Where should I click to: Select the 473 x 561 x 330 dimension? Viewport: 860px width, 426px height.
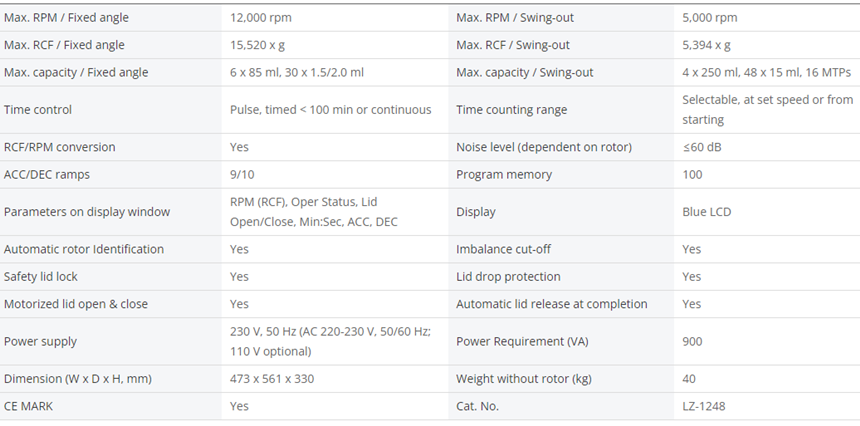pyautogui.click(x=273, y=379)
